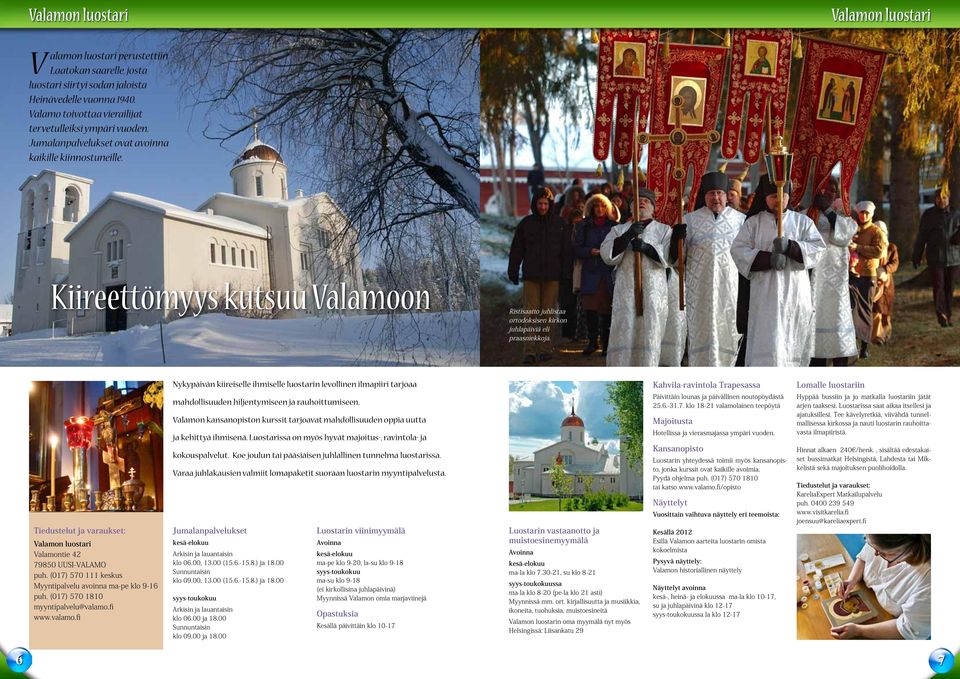Image resolution: width=960 pixels, height=679 pixels.
Task: Select the 'Luostarin vastaanotto ja muistoesinemyymälä' heading
Action: (554, 536)
